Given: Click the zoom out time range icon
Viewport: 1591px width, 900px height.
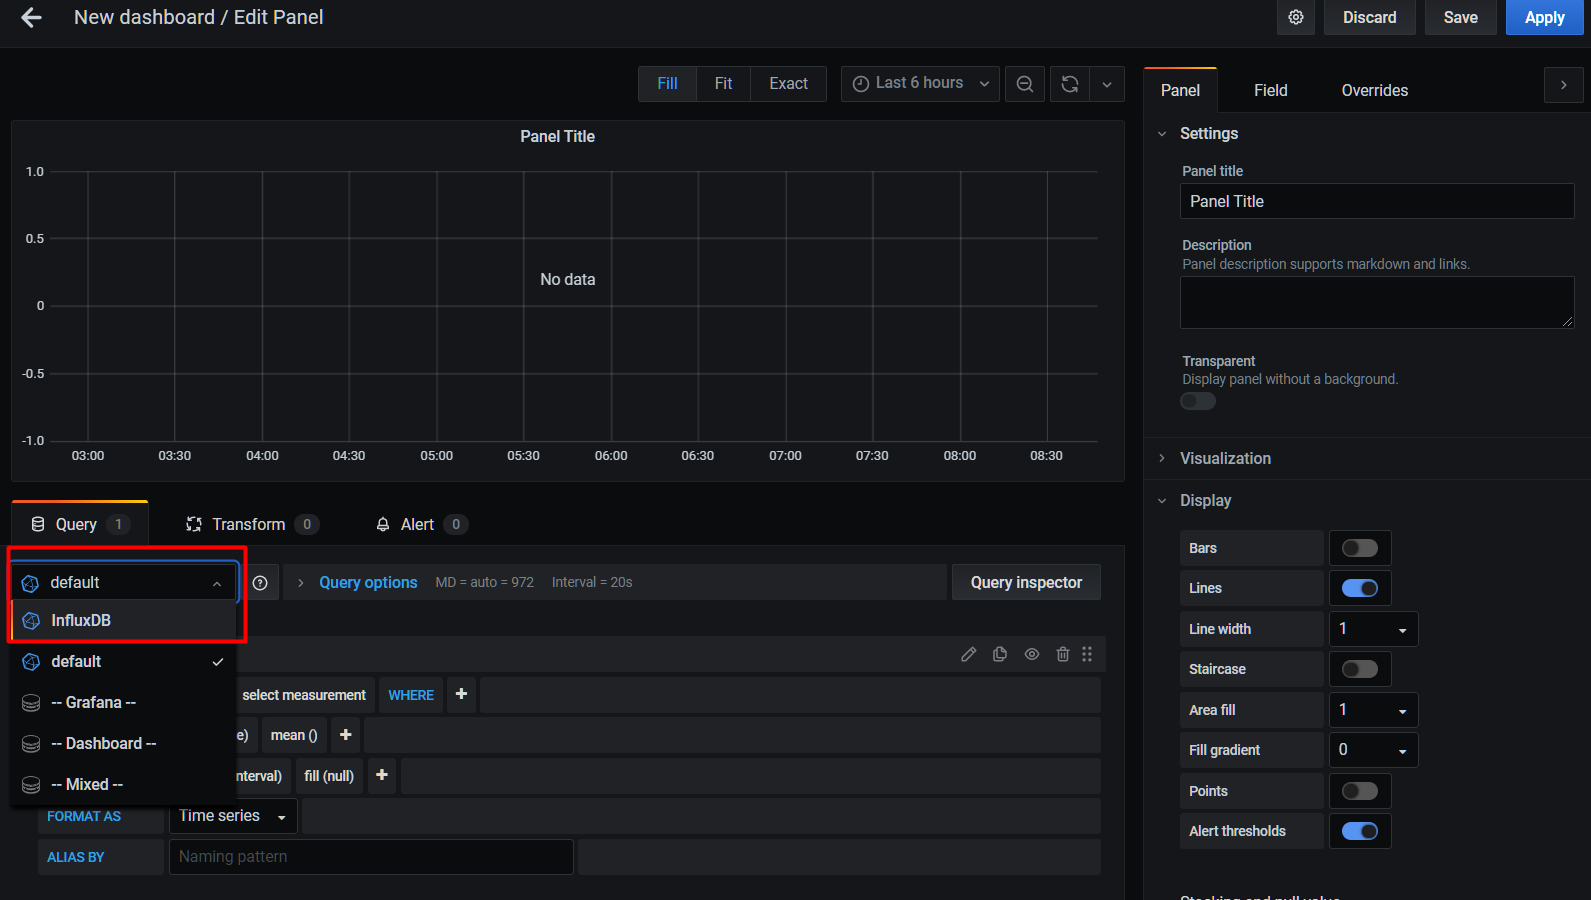Looking at the screenshot, I should tap(1025, 84).
